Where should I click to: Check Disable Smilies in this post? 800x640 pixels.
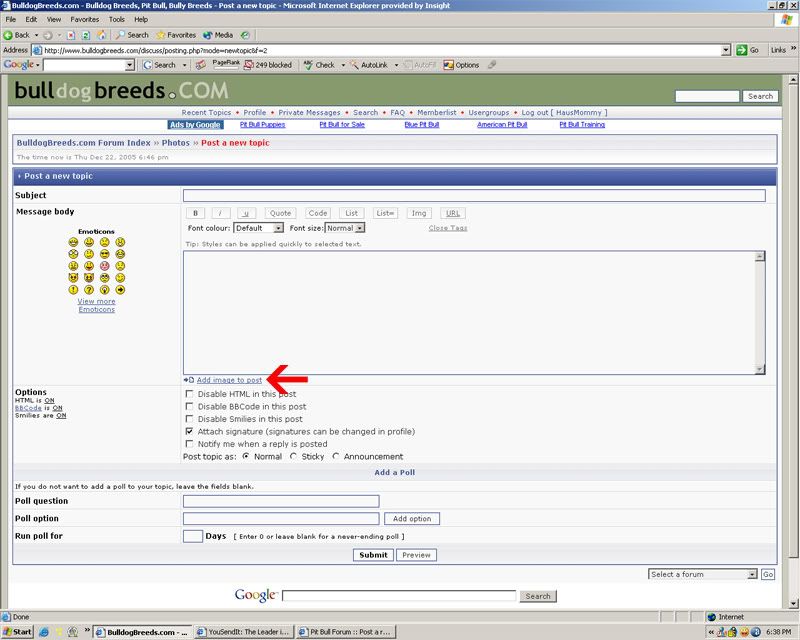pyautogui.click(x=189, y=419)
